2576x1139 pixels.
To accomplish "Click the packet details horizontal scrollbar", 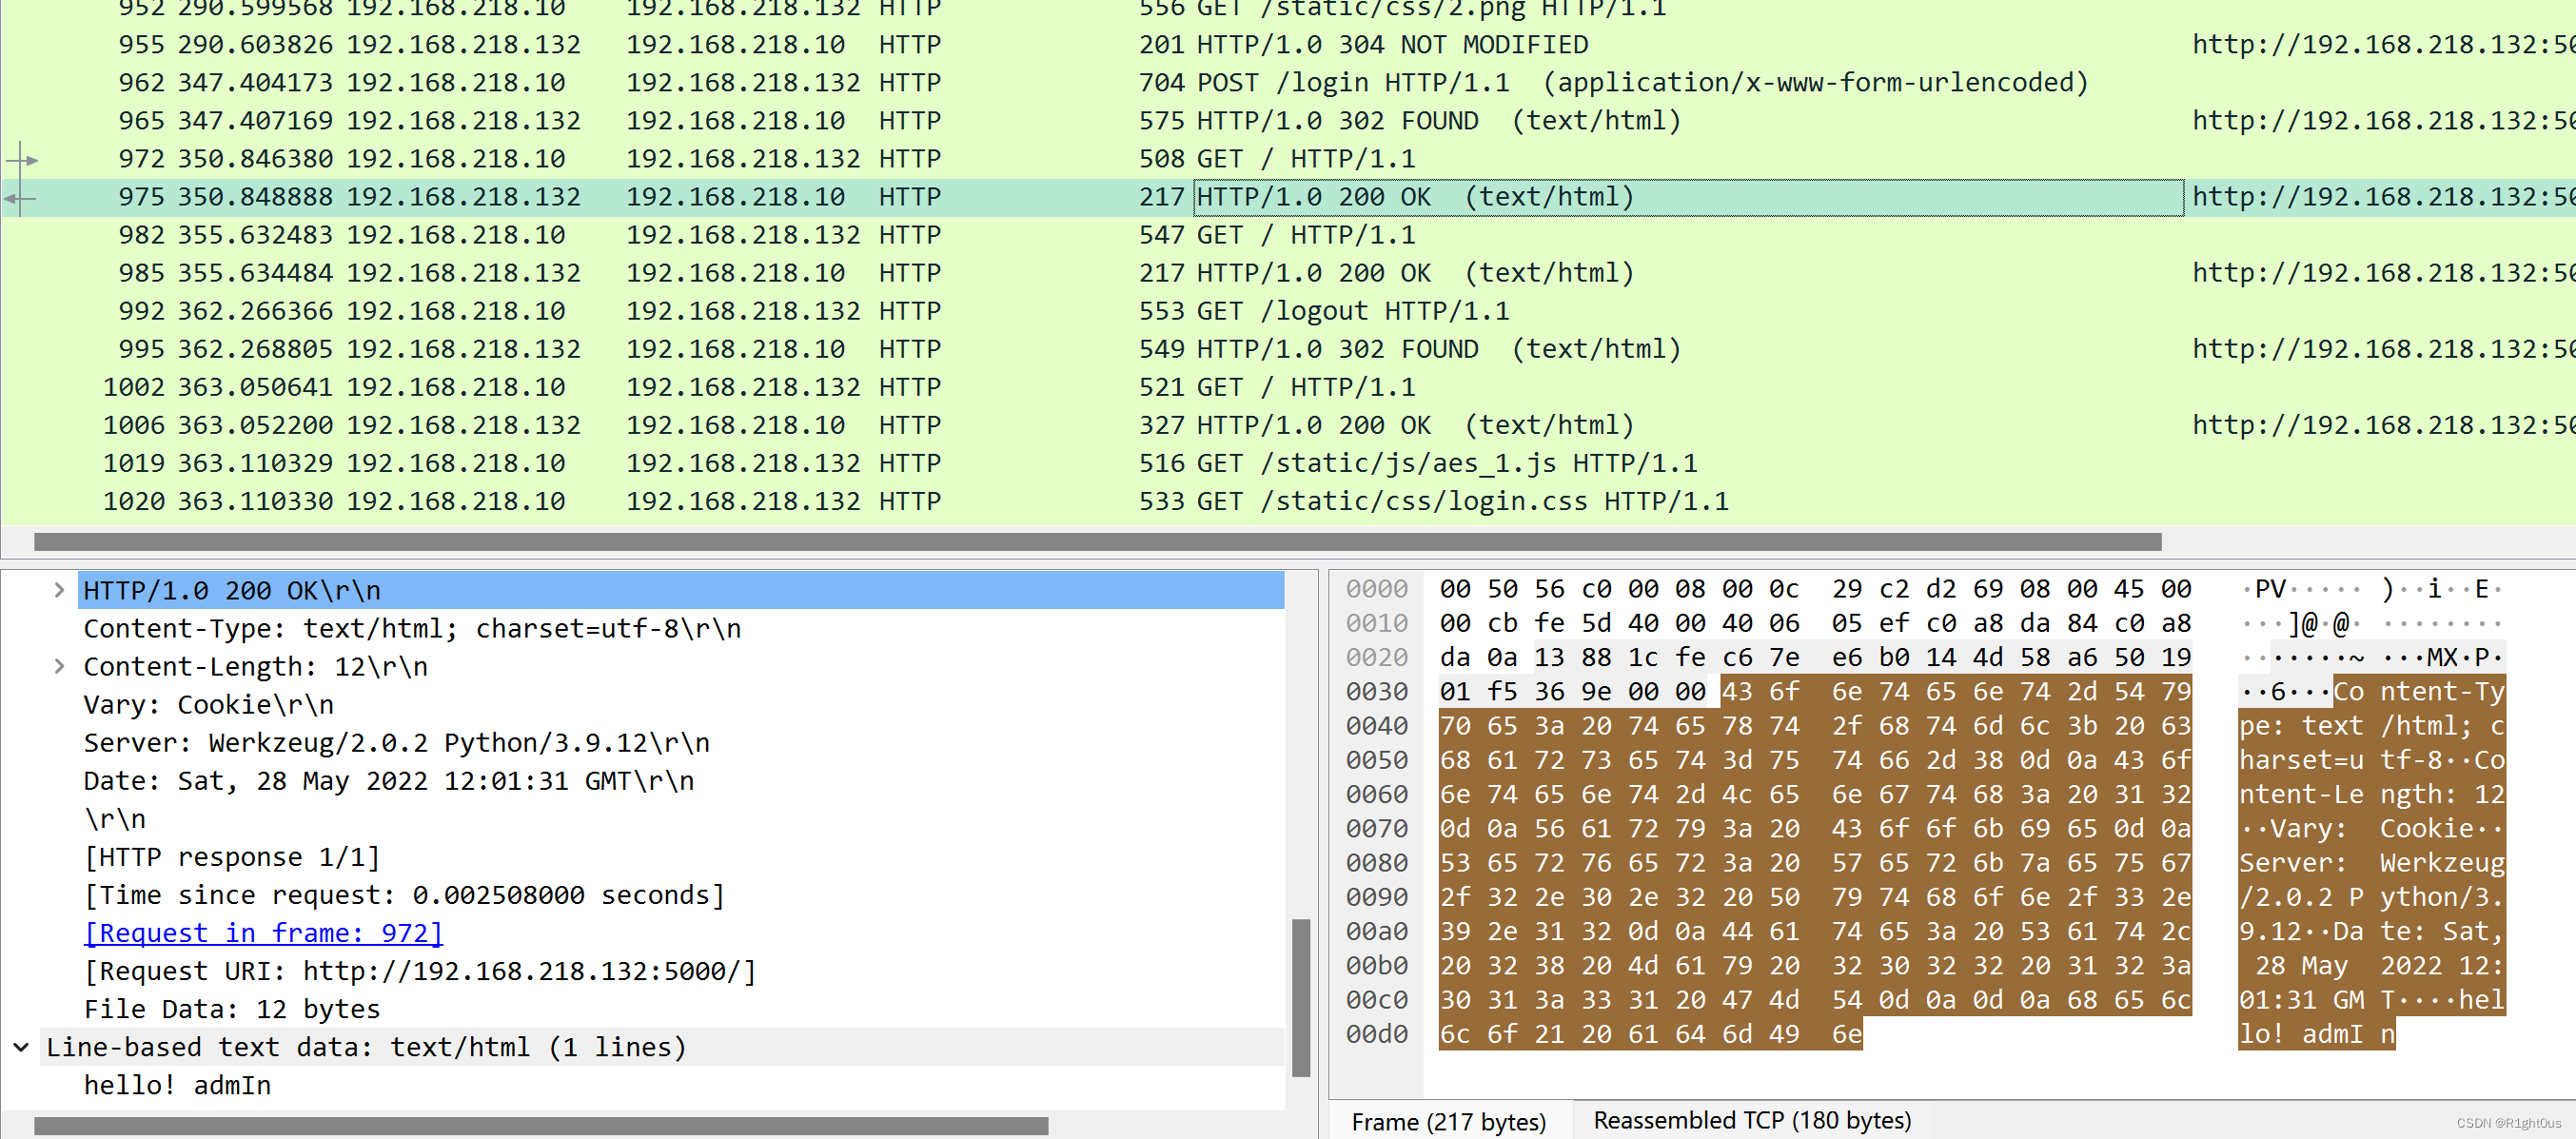I will point(541,1126).
